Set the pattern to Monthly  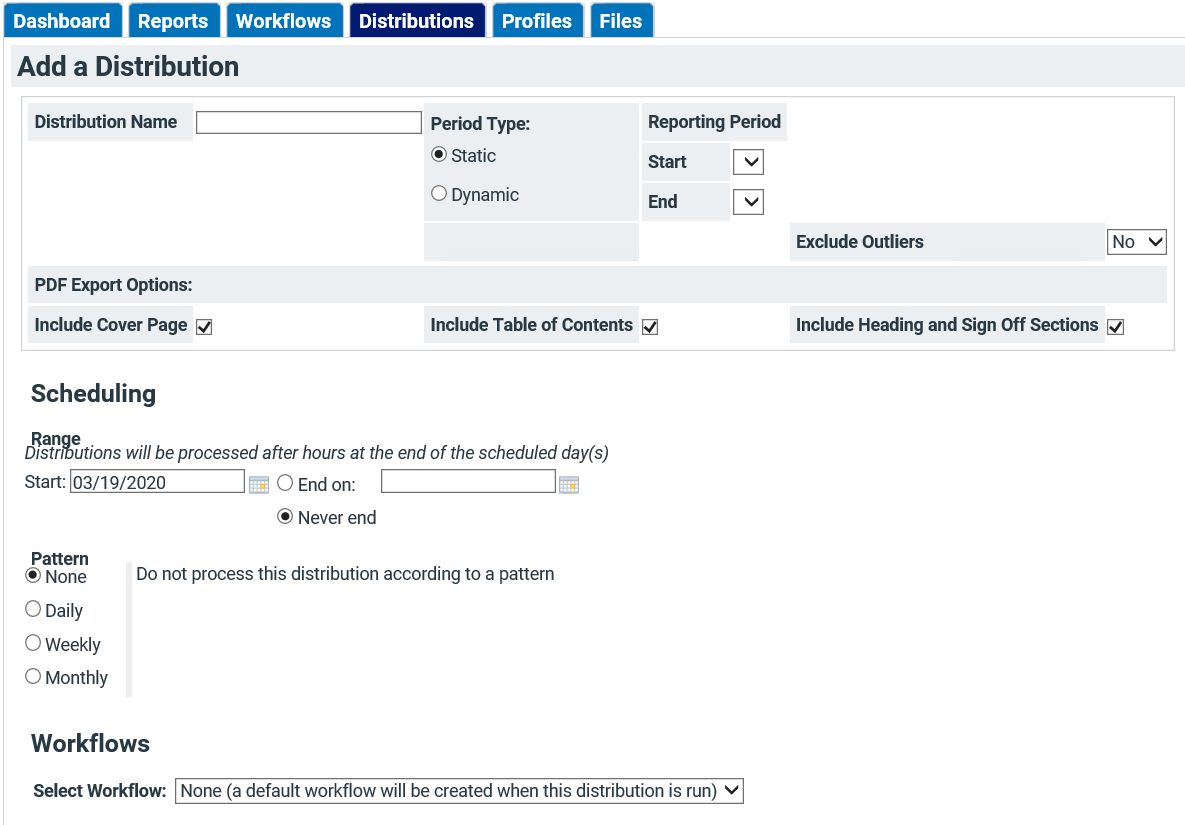coord(32,676)
